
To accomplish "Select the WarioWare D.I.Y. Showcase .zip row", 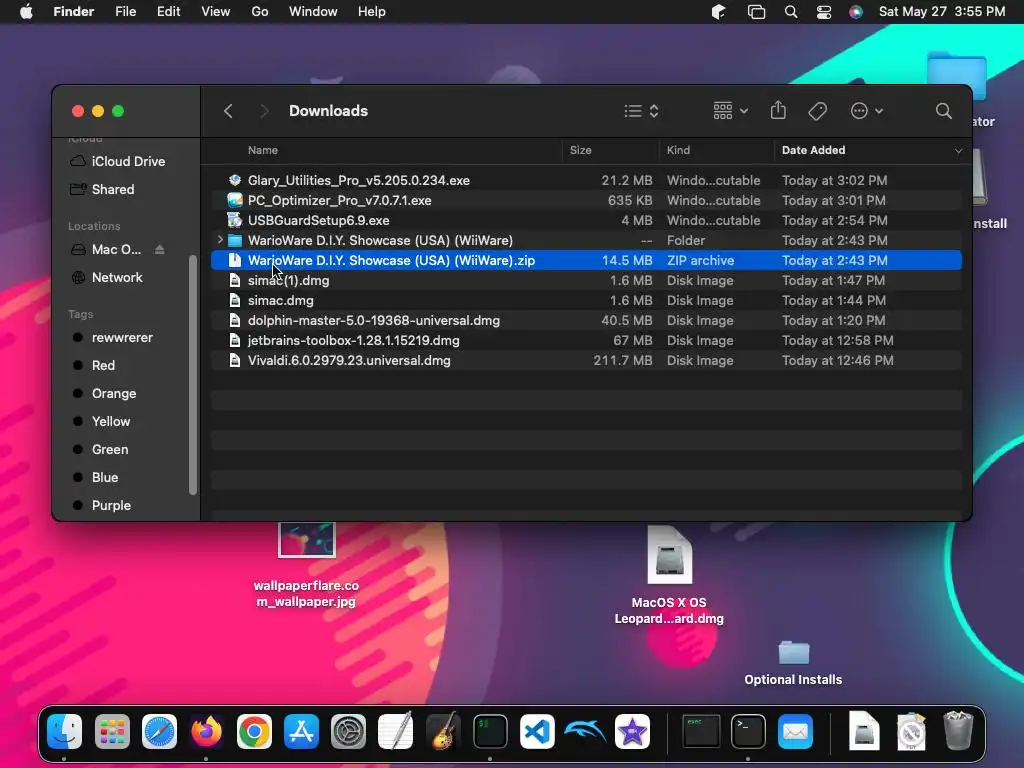I will (x=586, y=261).
